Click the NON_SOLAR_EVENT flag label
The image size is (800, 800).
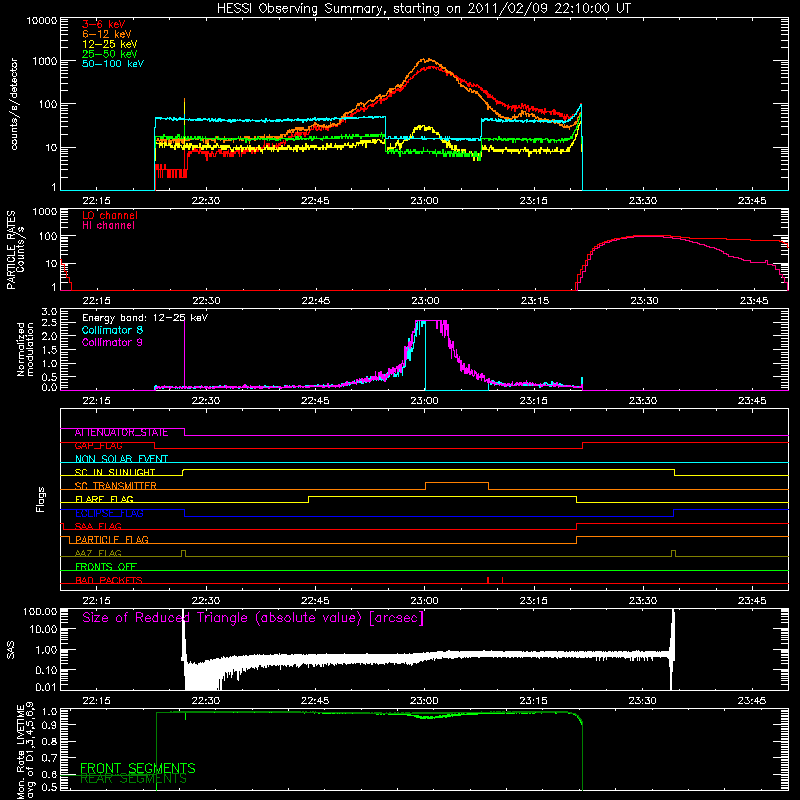(x=121, y=459)
